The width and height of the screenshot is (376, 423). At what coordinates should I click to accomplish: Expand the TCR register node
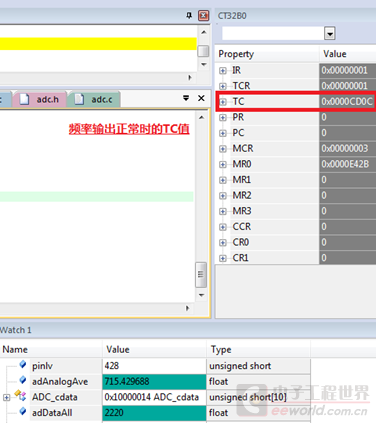tap(223, 86)
